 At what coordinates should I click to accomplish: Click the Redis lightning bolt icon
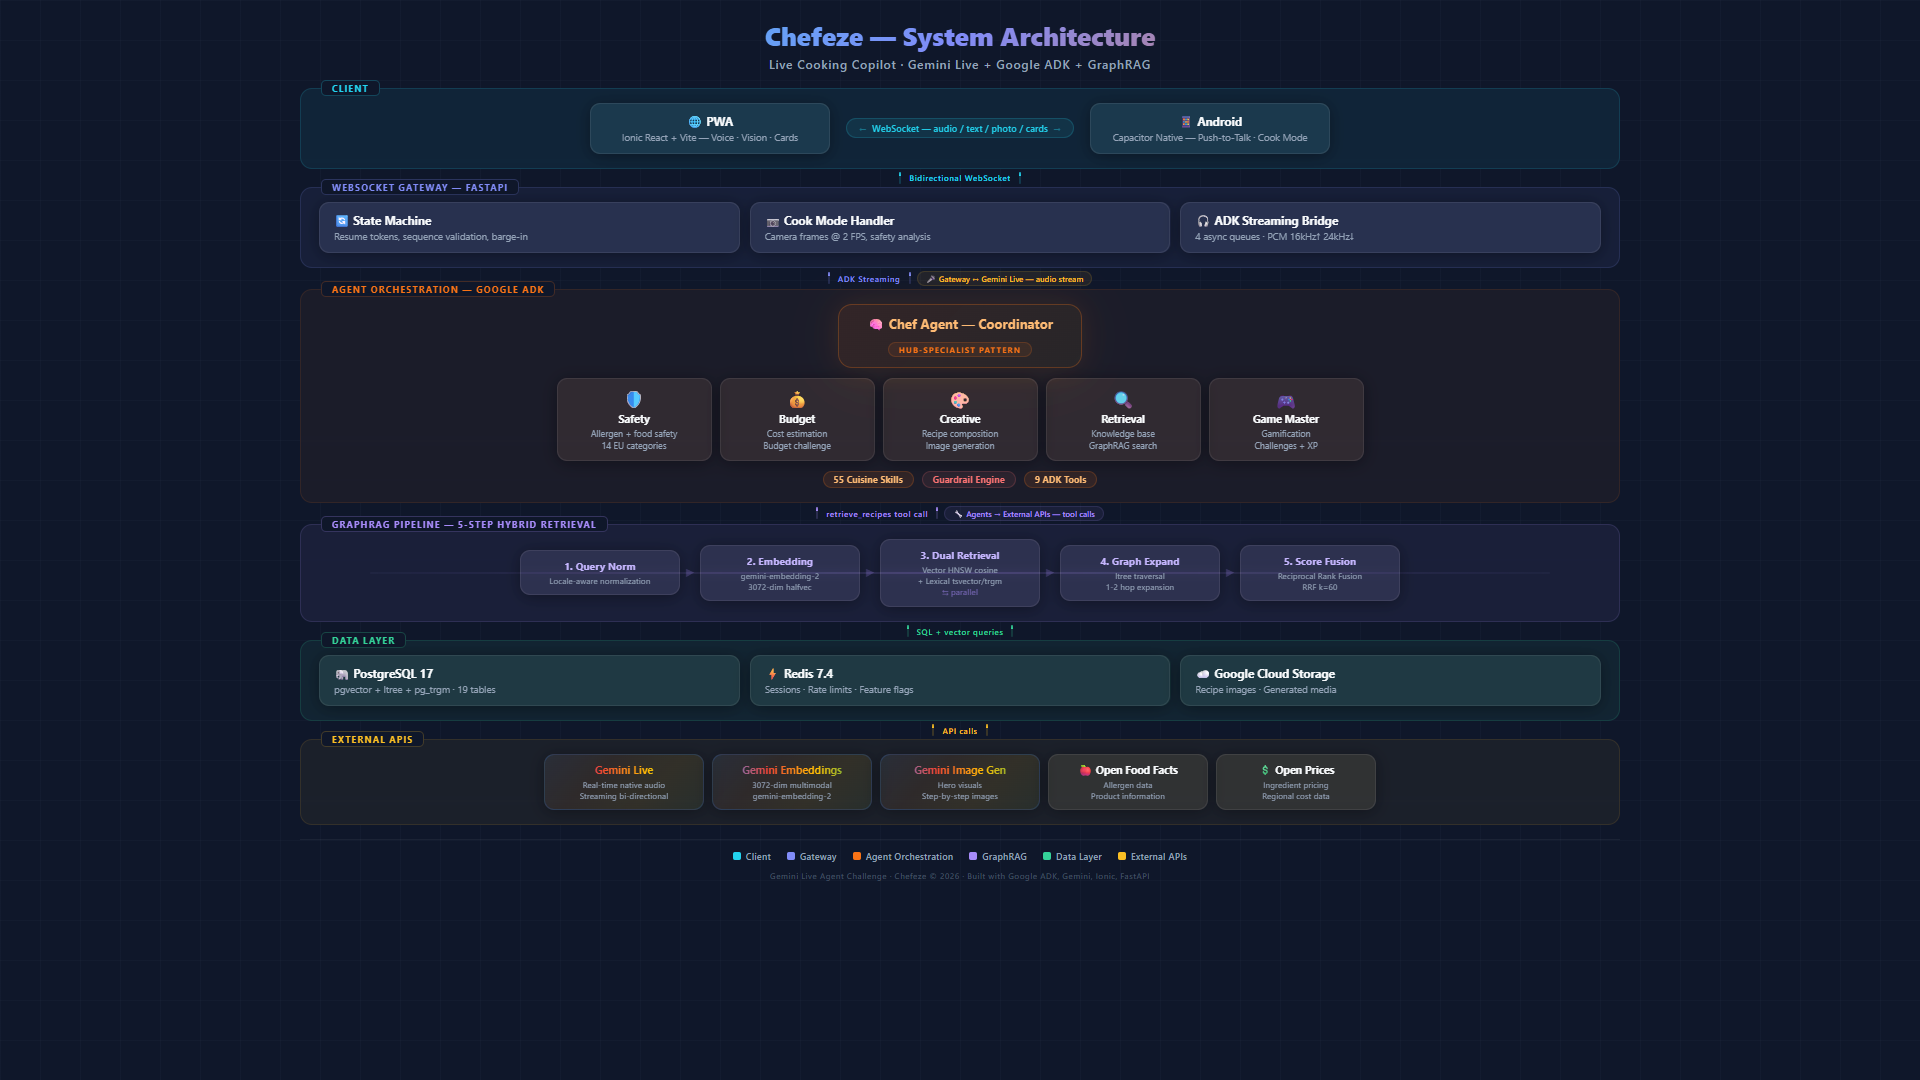tap(772, 674)
